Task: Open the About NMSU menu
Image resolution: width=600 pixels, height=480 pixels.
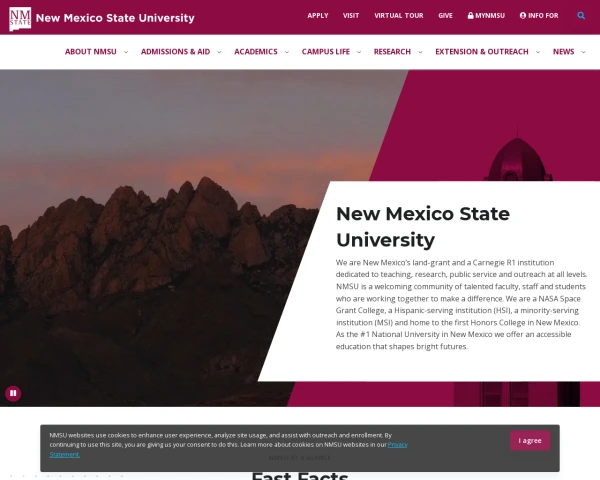Action: [91, 52]
